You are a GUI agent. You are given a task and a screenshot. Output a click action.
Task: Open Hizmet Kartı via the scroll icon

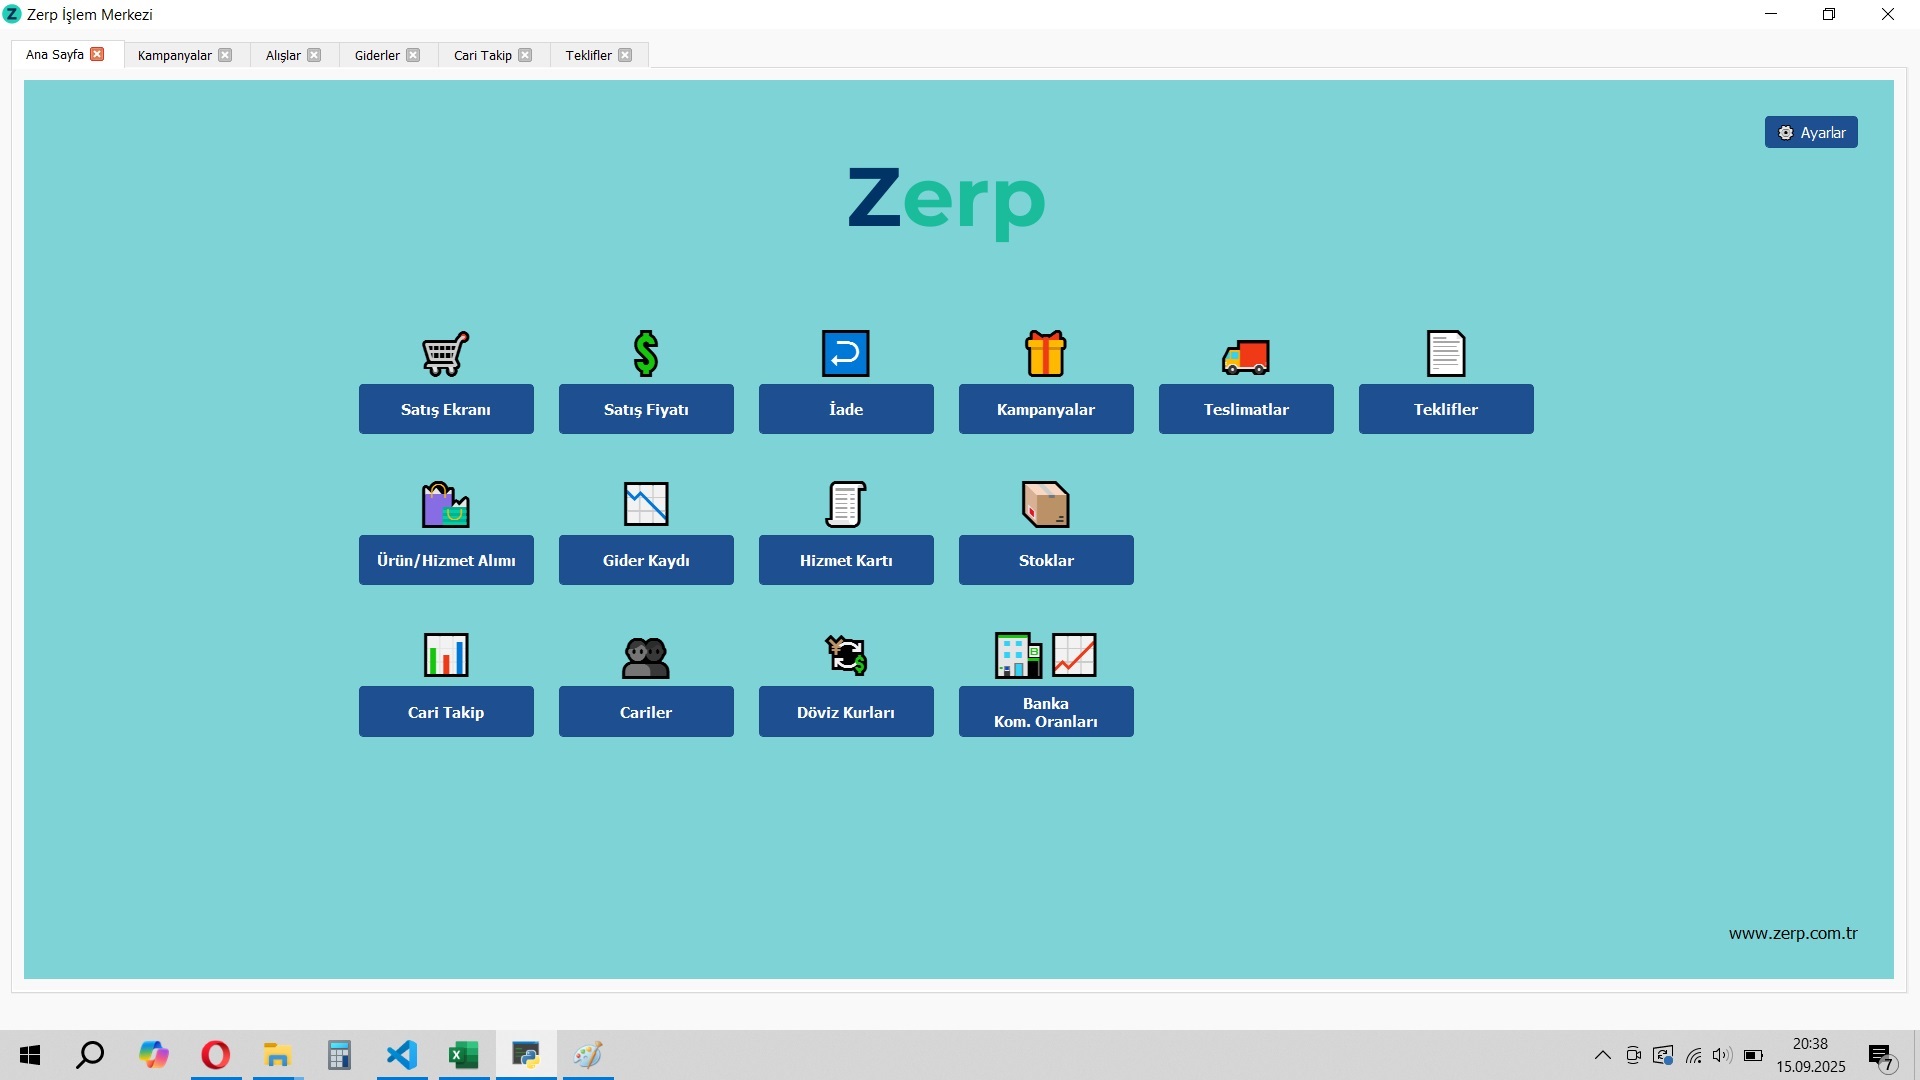(845, 504)
